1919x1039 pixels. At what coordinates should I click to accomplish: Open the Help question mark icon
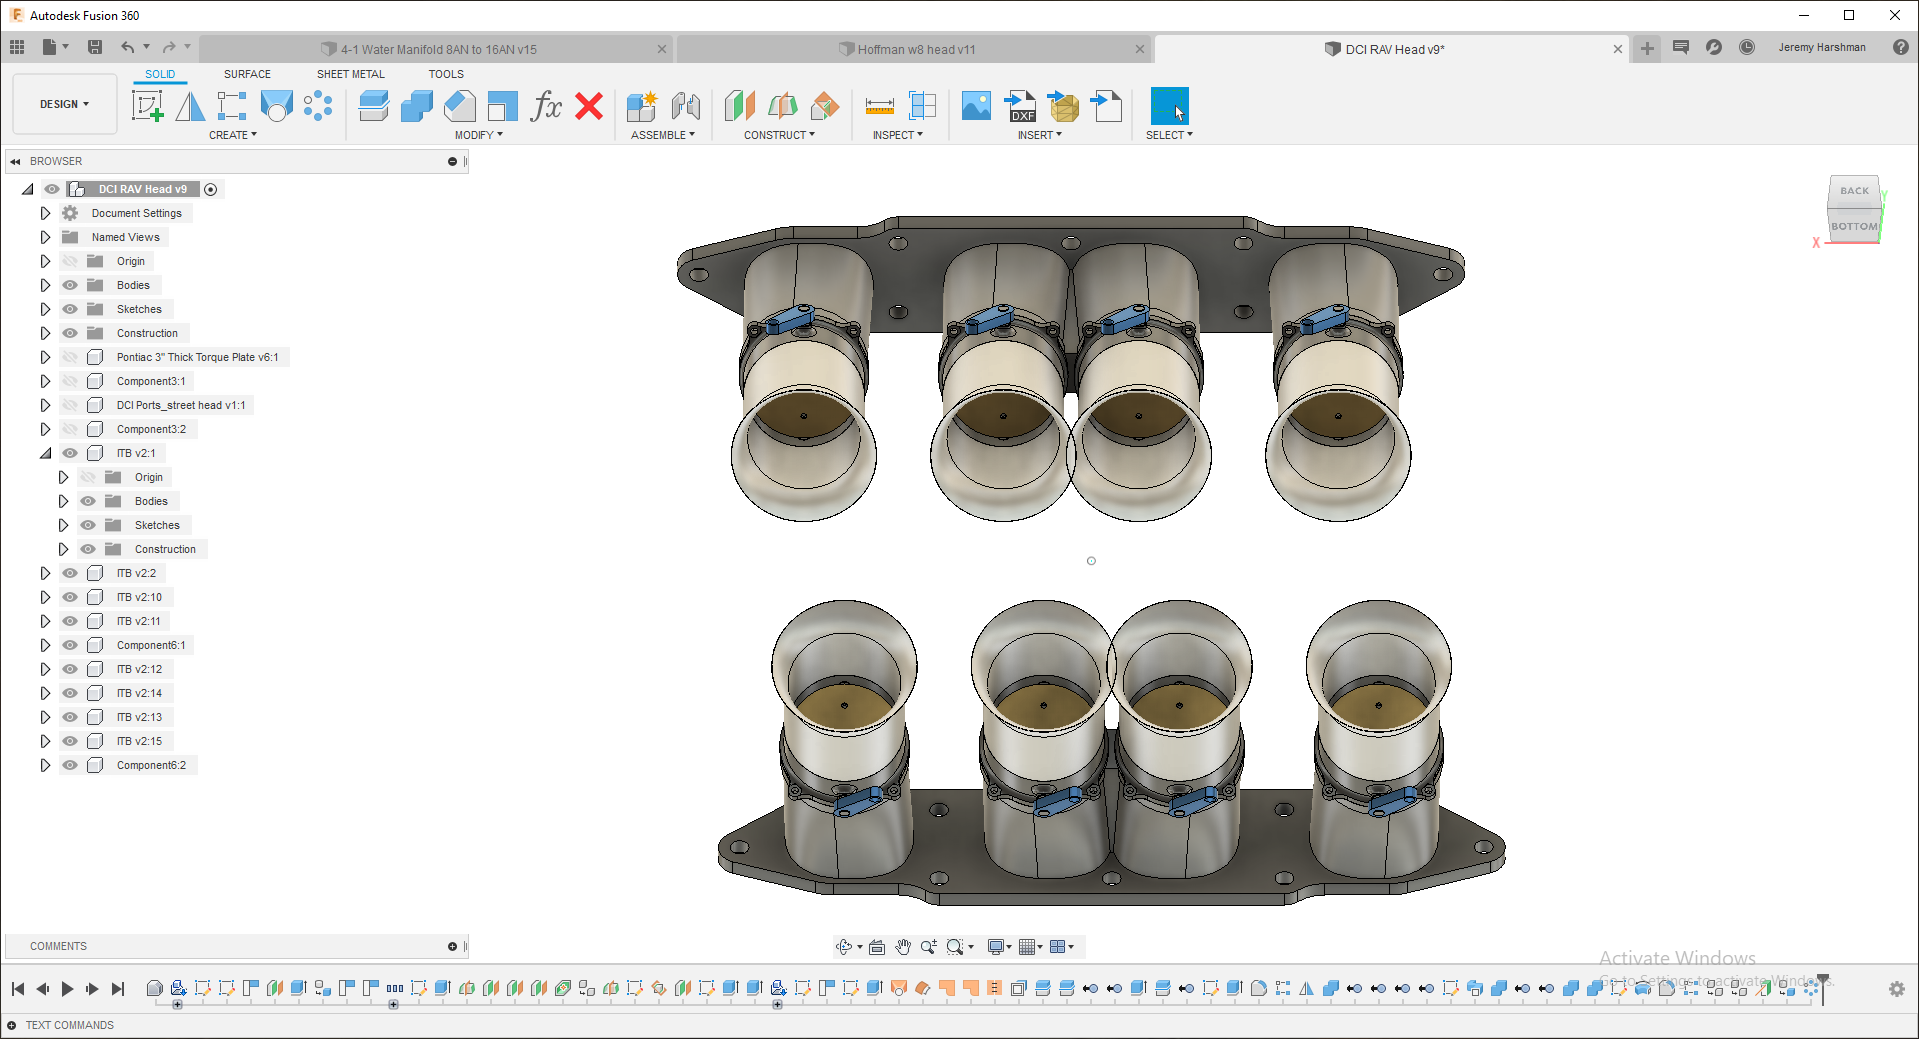pos(1901,47)
